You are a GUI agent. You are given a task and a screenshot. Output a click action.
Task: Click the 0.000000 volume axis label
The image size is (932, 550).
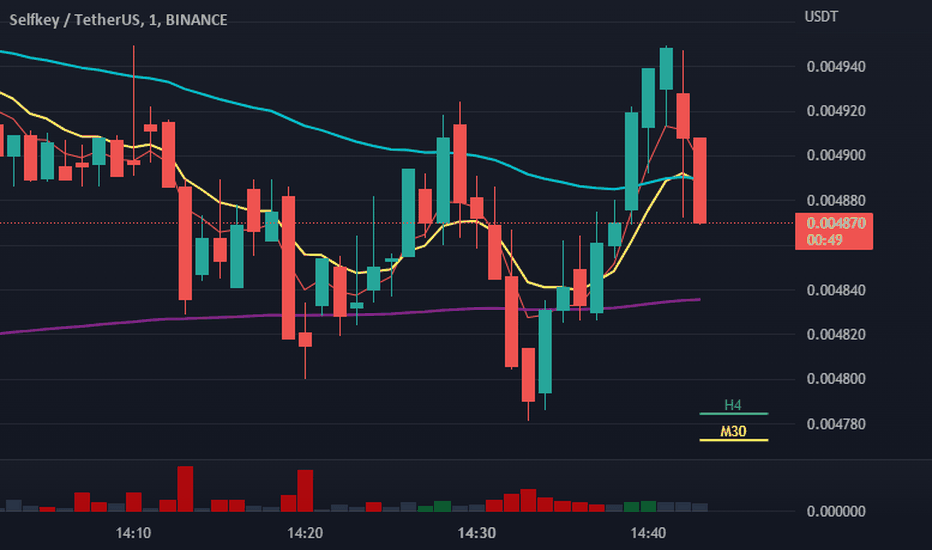coord(836,511)
